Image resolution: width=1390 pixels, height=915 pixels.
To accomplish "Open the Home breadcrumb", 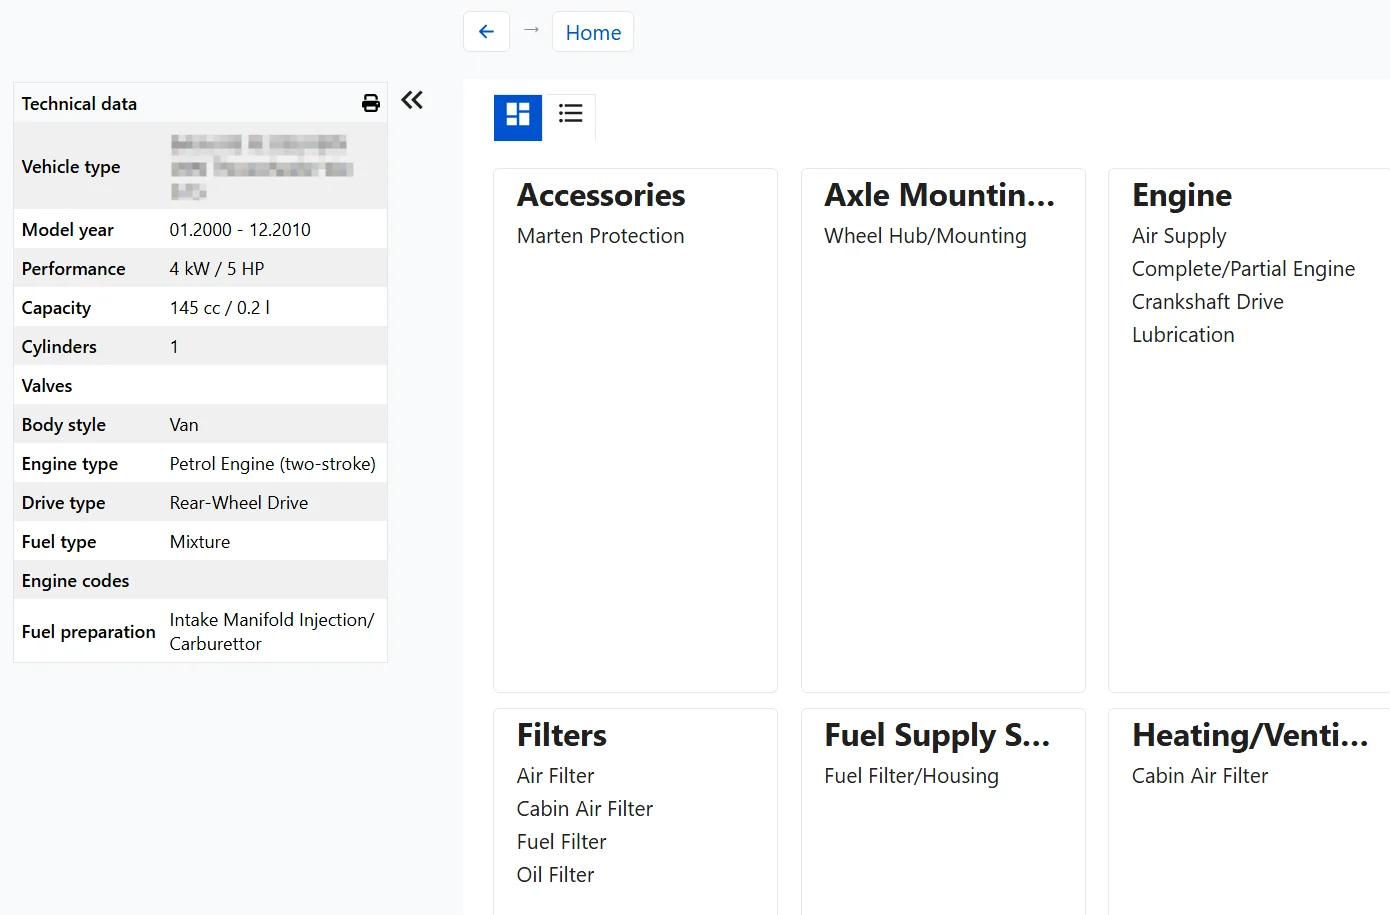I will [x=593, y=32].
